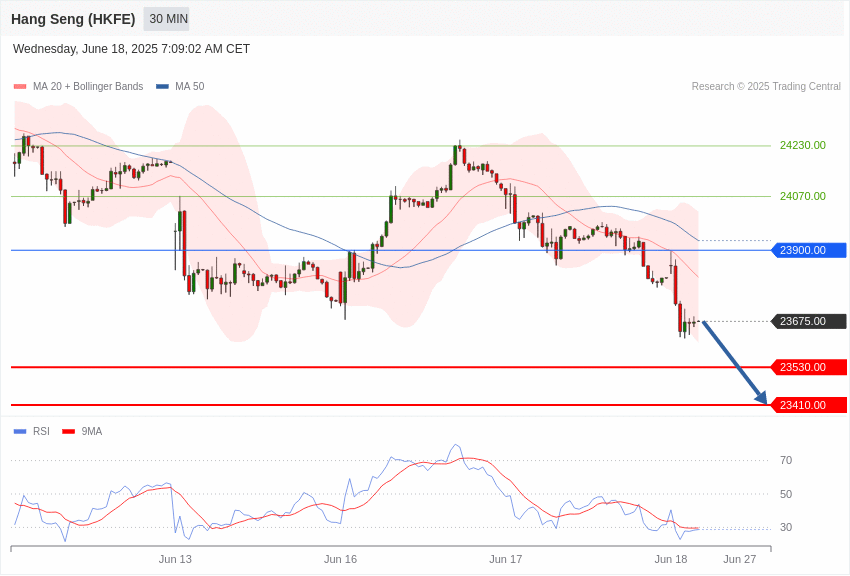Viewport: 850px width, 576px height.
Task: Click the MA 20 + Bollinger Bands legend label
Action: (88, 86)
